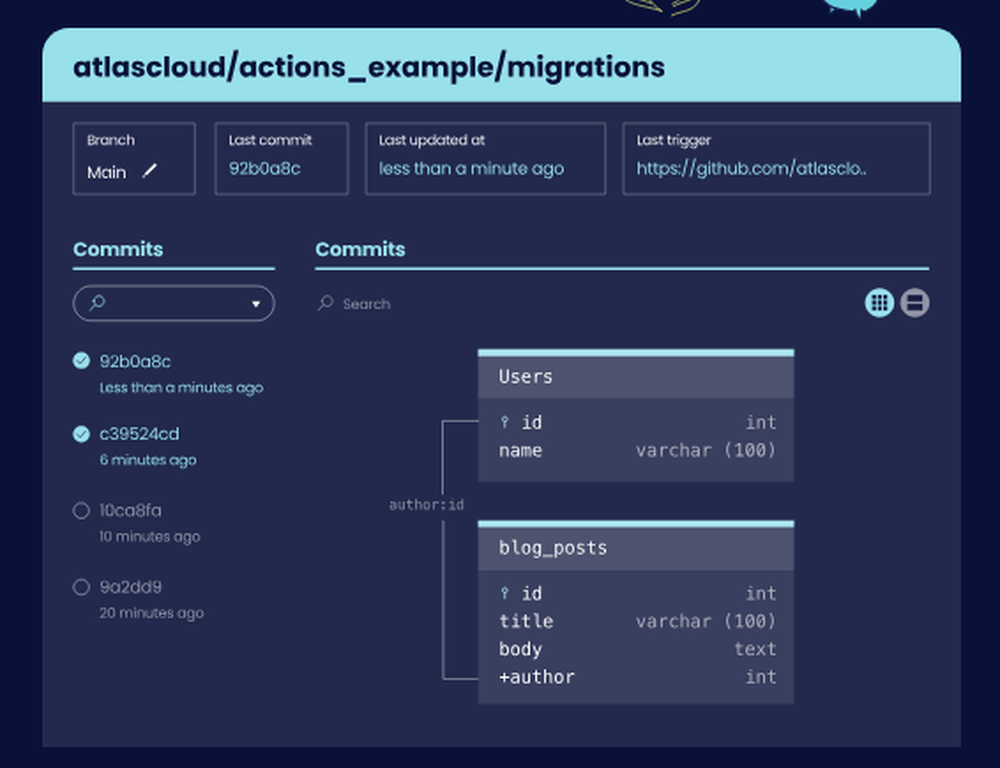Switch to list view icon
1000x768 pixels.
click(x=915, y=302)
